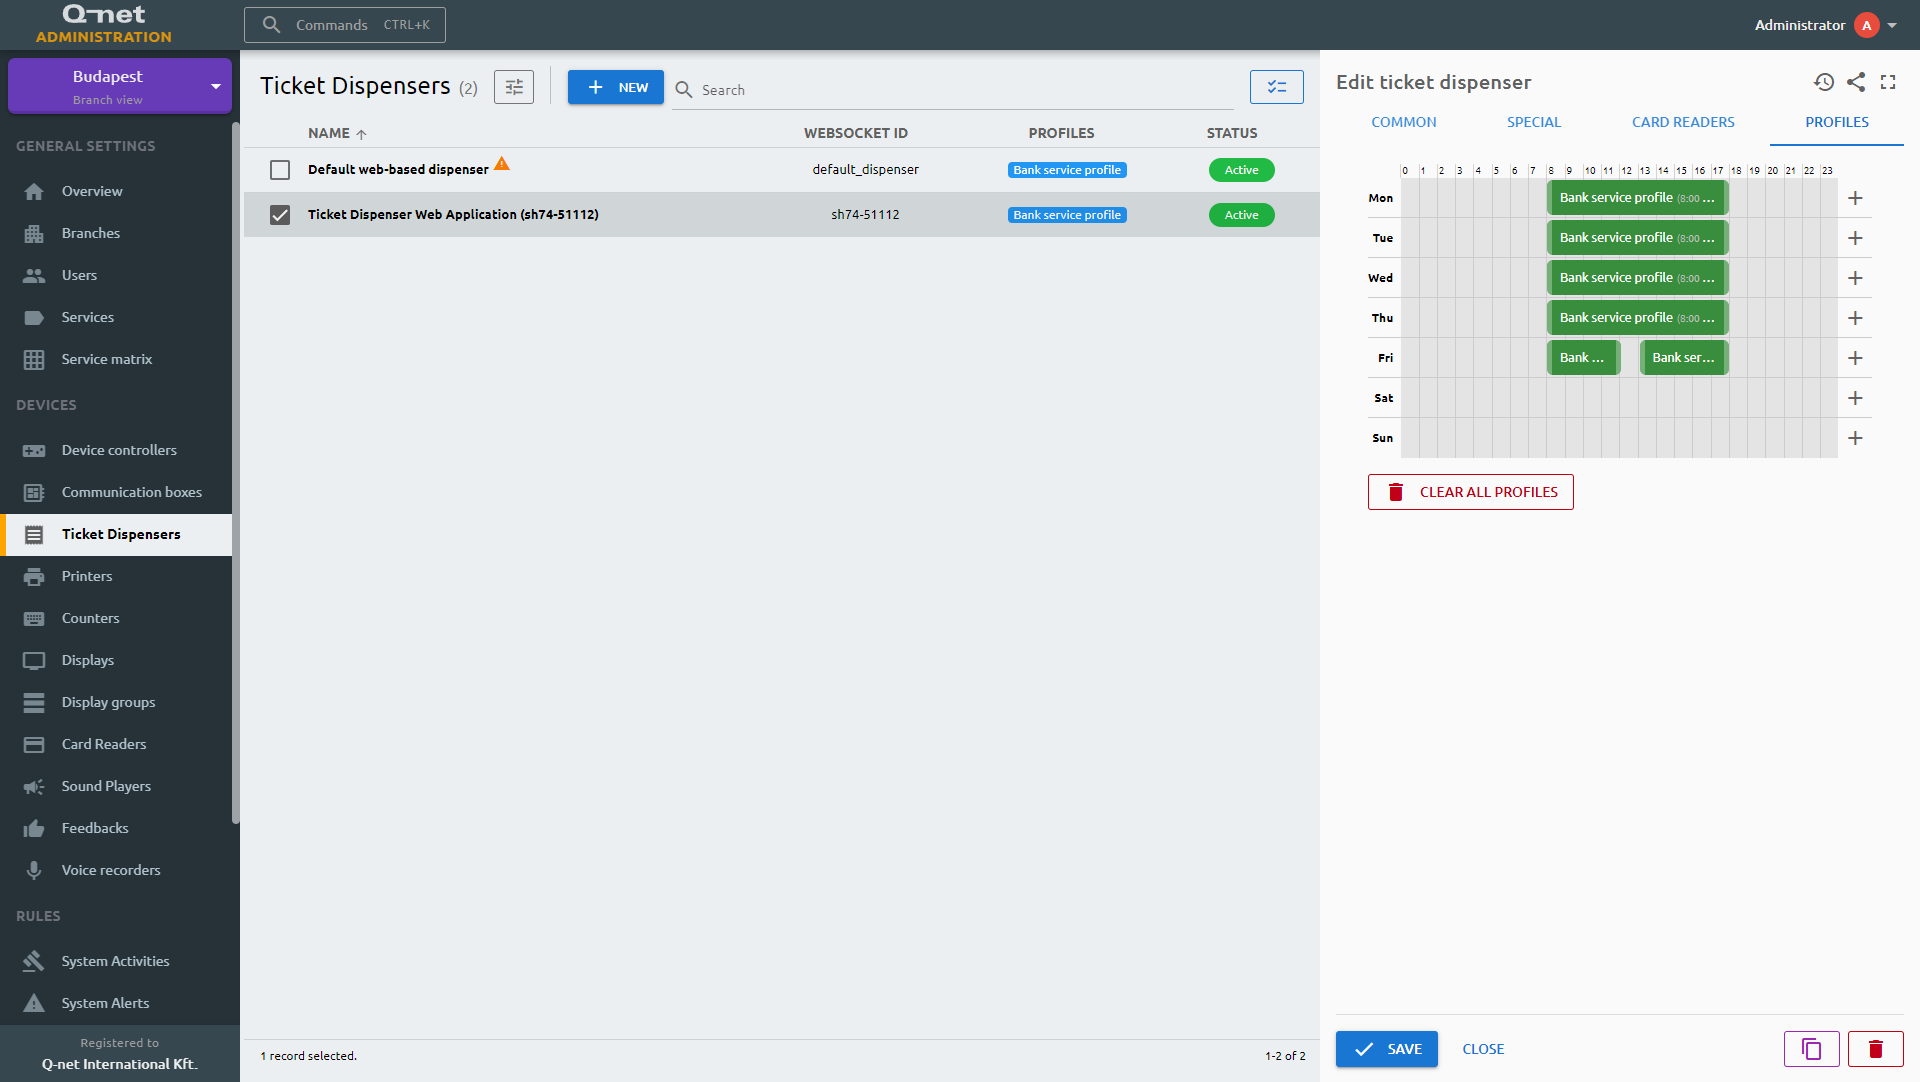Select Wednesday's Bank service profile block
Image resolution: width=1920 pixels, height=1082 pixels.
(x=1637, y=278)
